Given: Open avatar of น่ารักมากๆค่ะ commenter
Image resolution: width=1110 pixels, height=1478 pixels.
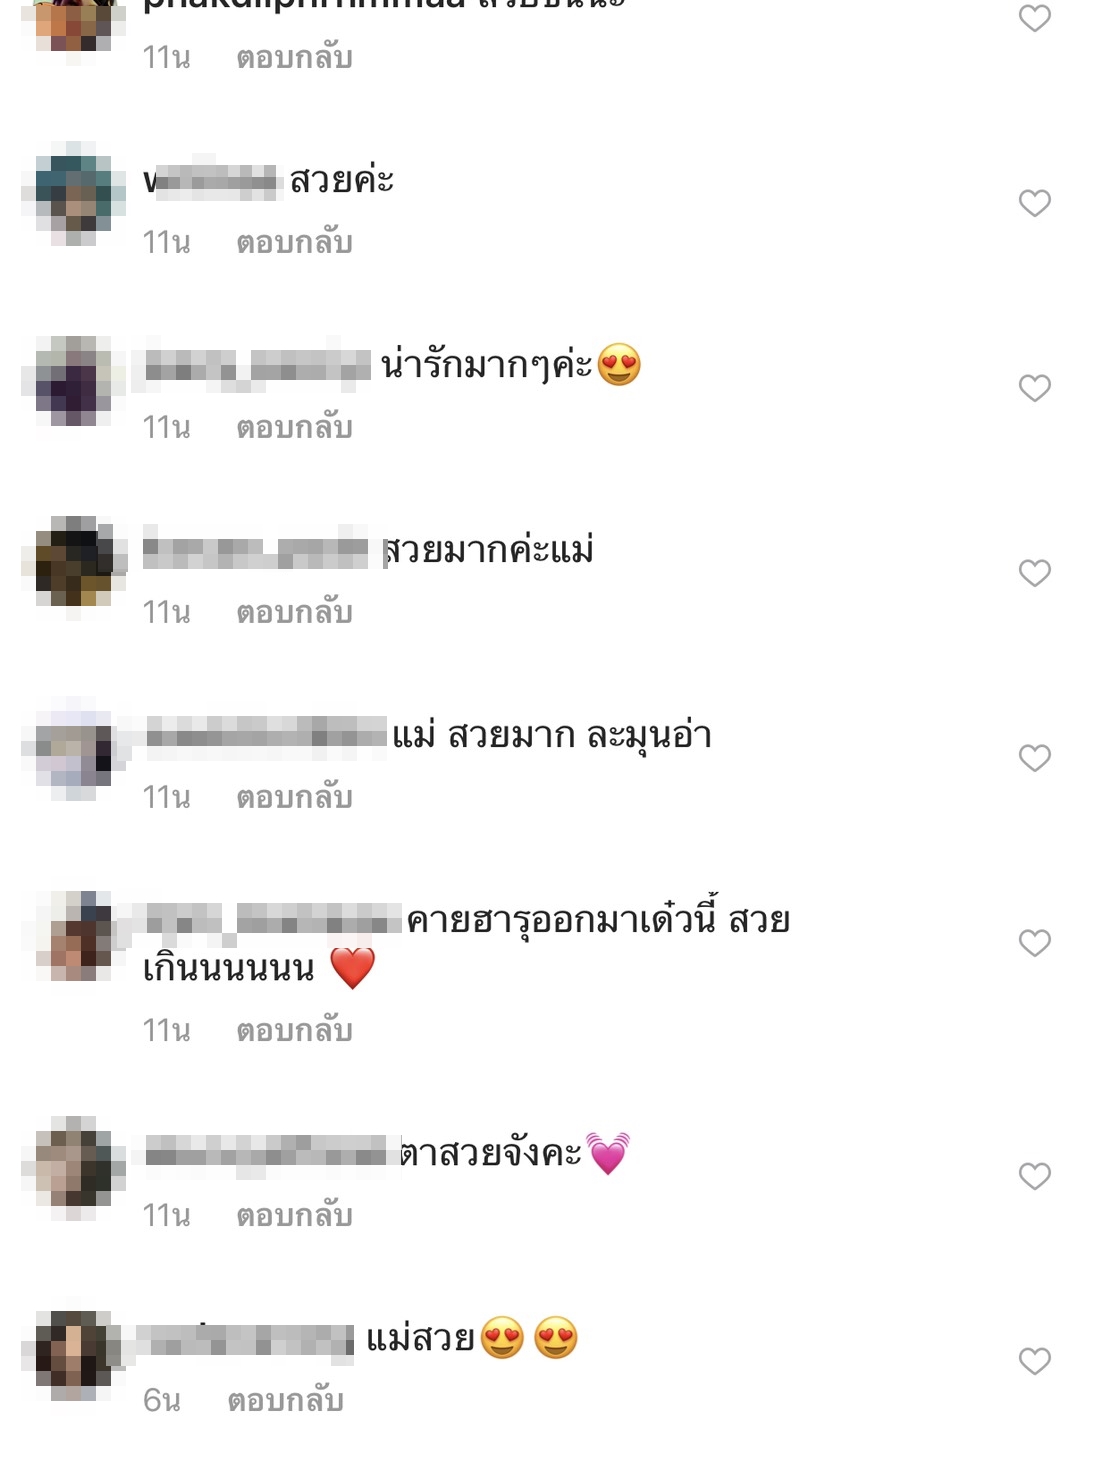Looking at the screenshot, I should 73,380.
